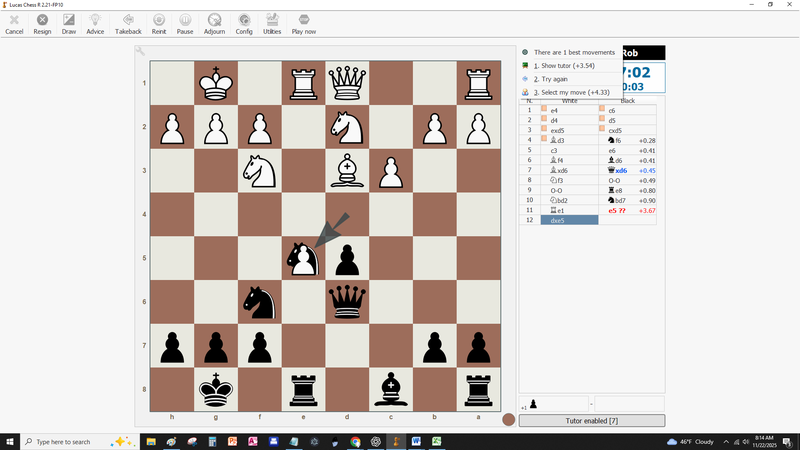Open the Config dropdown in the toolbar
Image resolution: width=800 pixels, height=450 pixels.
[244, 23]
